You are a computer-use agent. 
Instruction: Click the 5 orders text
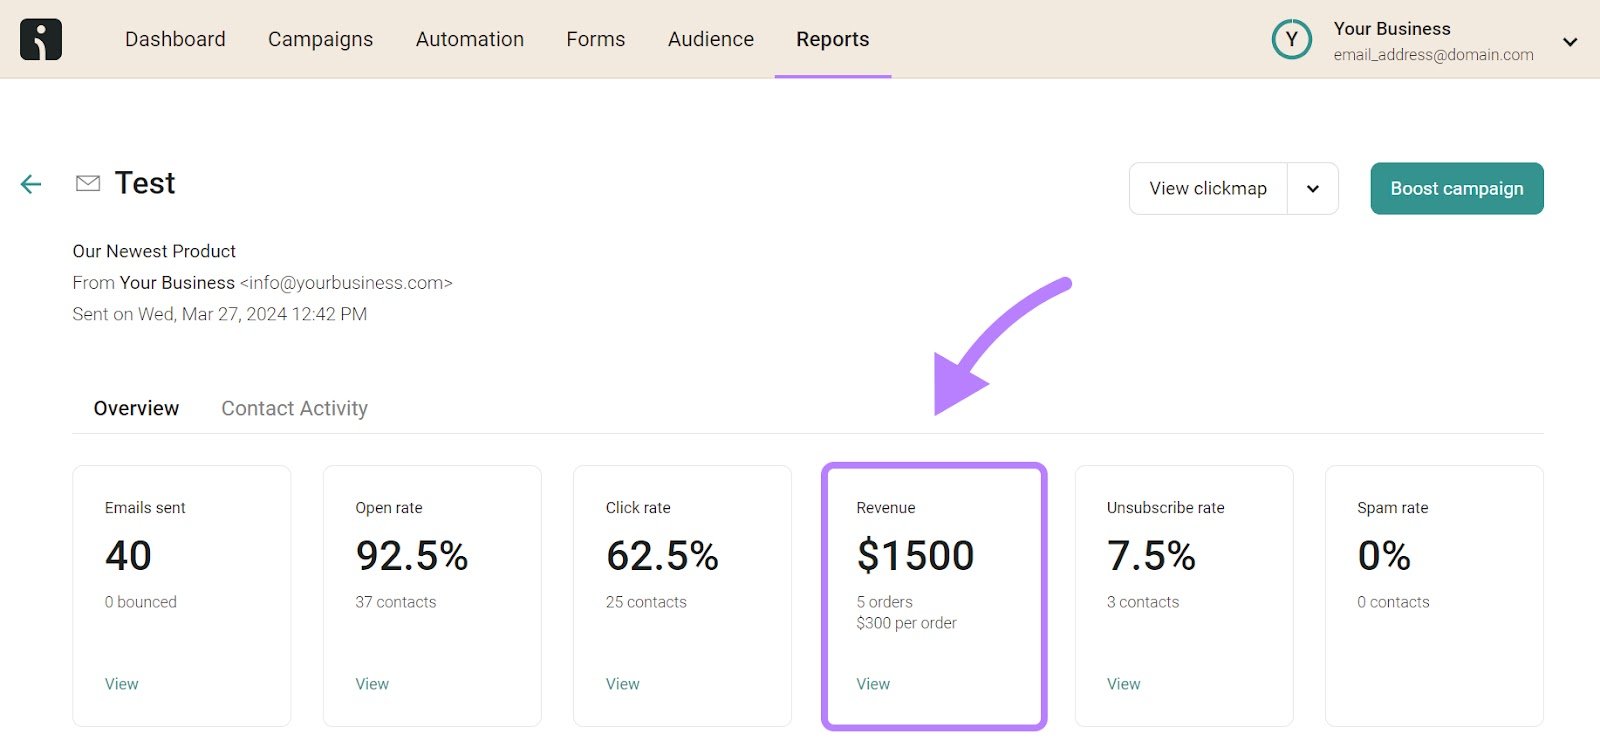pyautogui.click(x=884, y=602)
